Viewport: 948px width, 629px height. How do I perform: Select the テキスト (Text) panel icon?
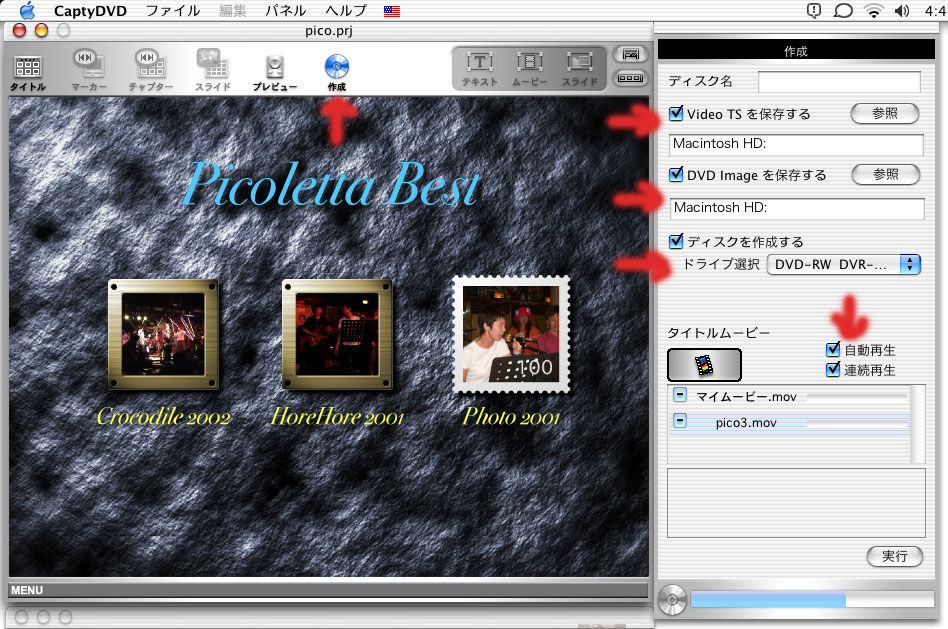coord(480,66)
